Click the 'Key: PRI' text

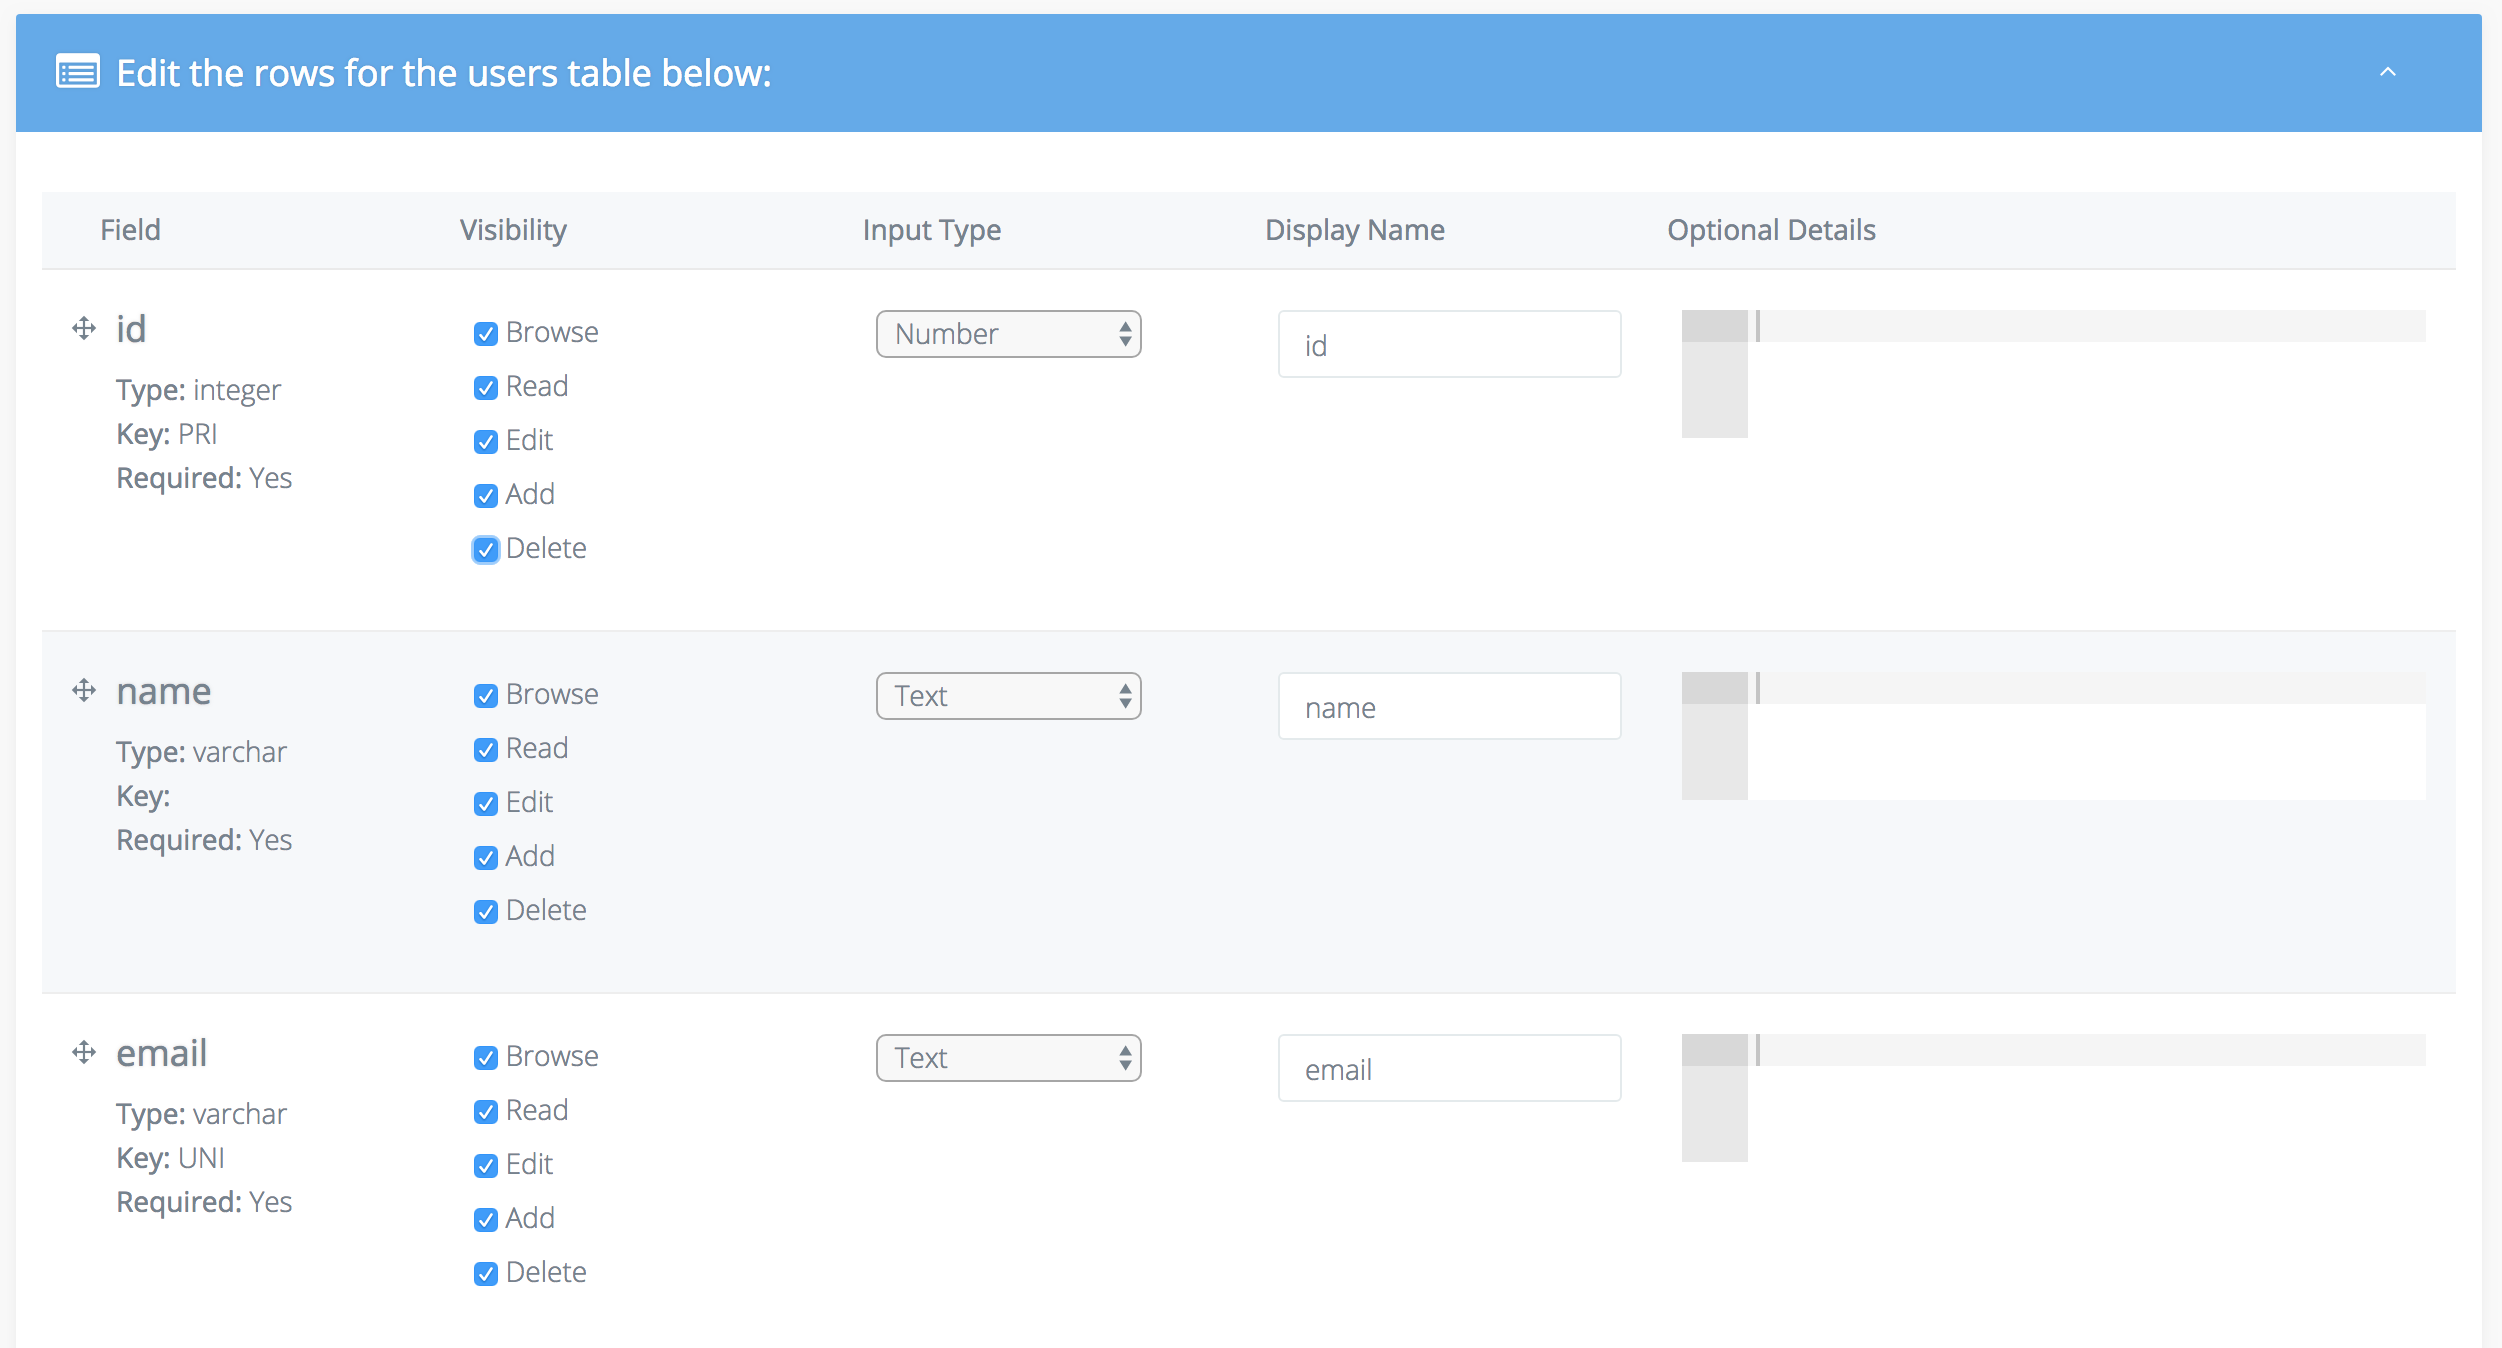point(166,434)
